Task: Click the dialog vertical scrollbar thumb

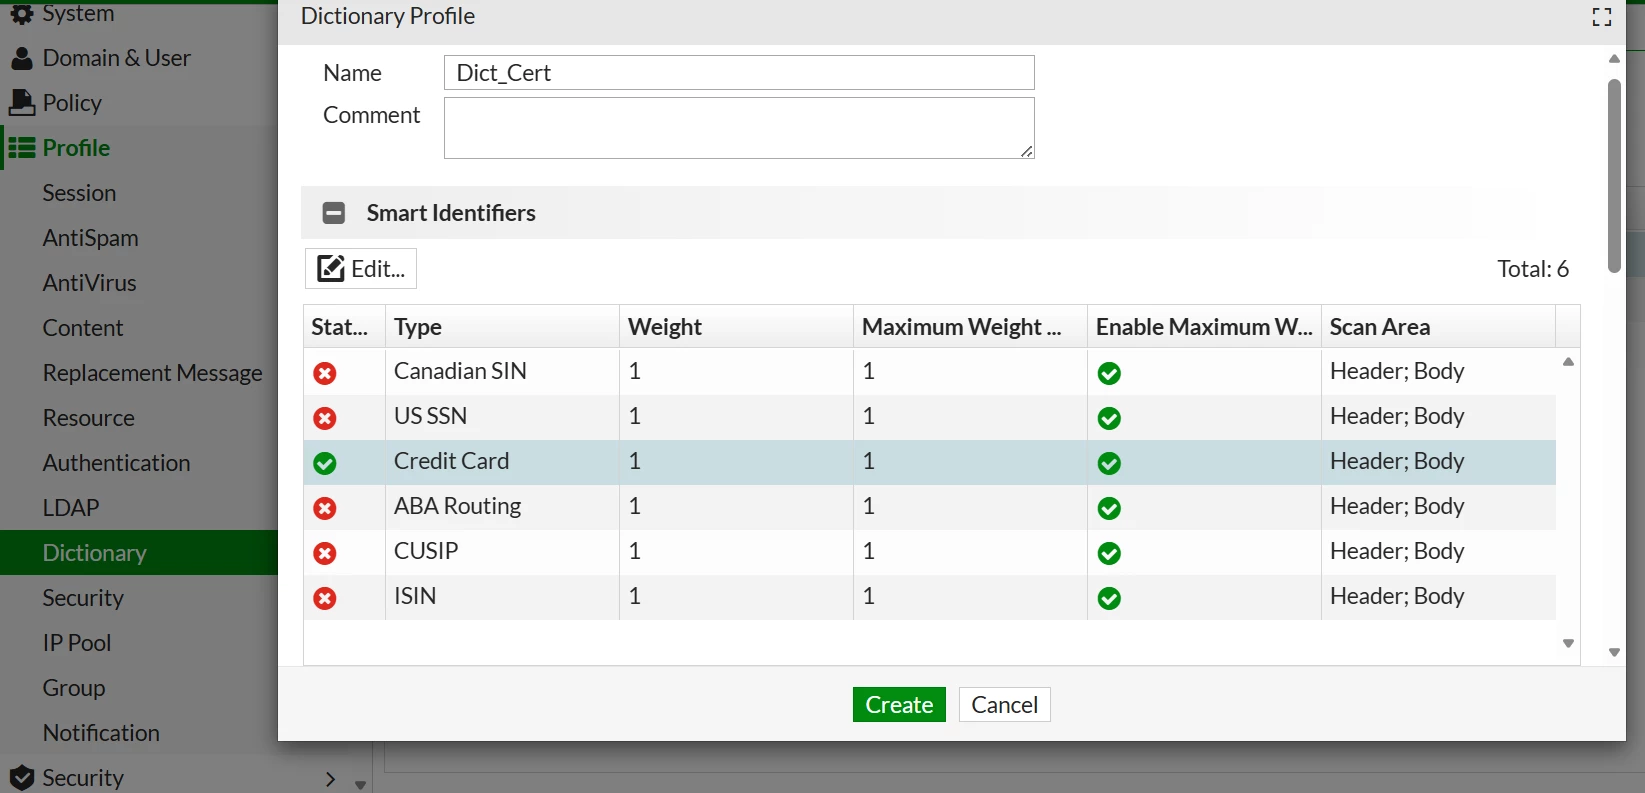Action: (1614, 176)
